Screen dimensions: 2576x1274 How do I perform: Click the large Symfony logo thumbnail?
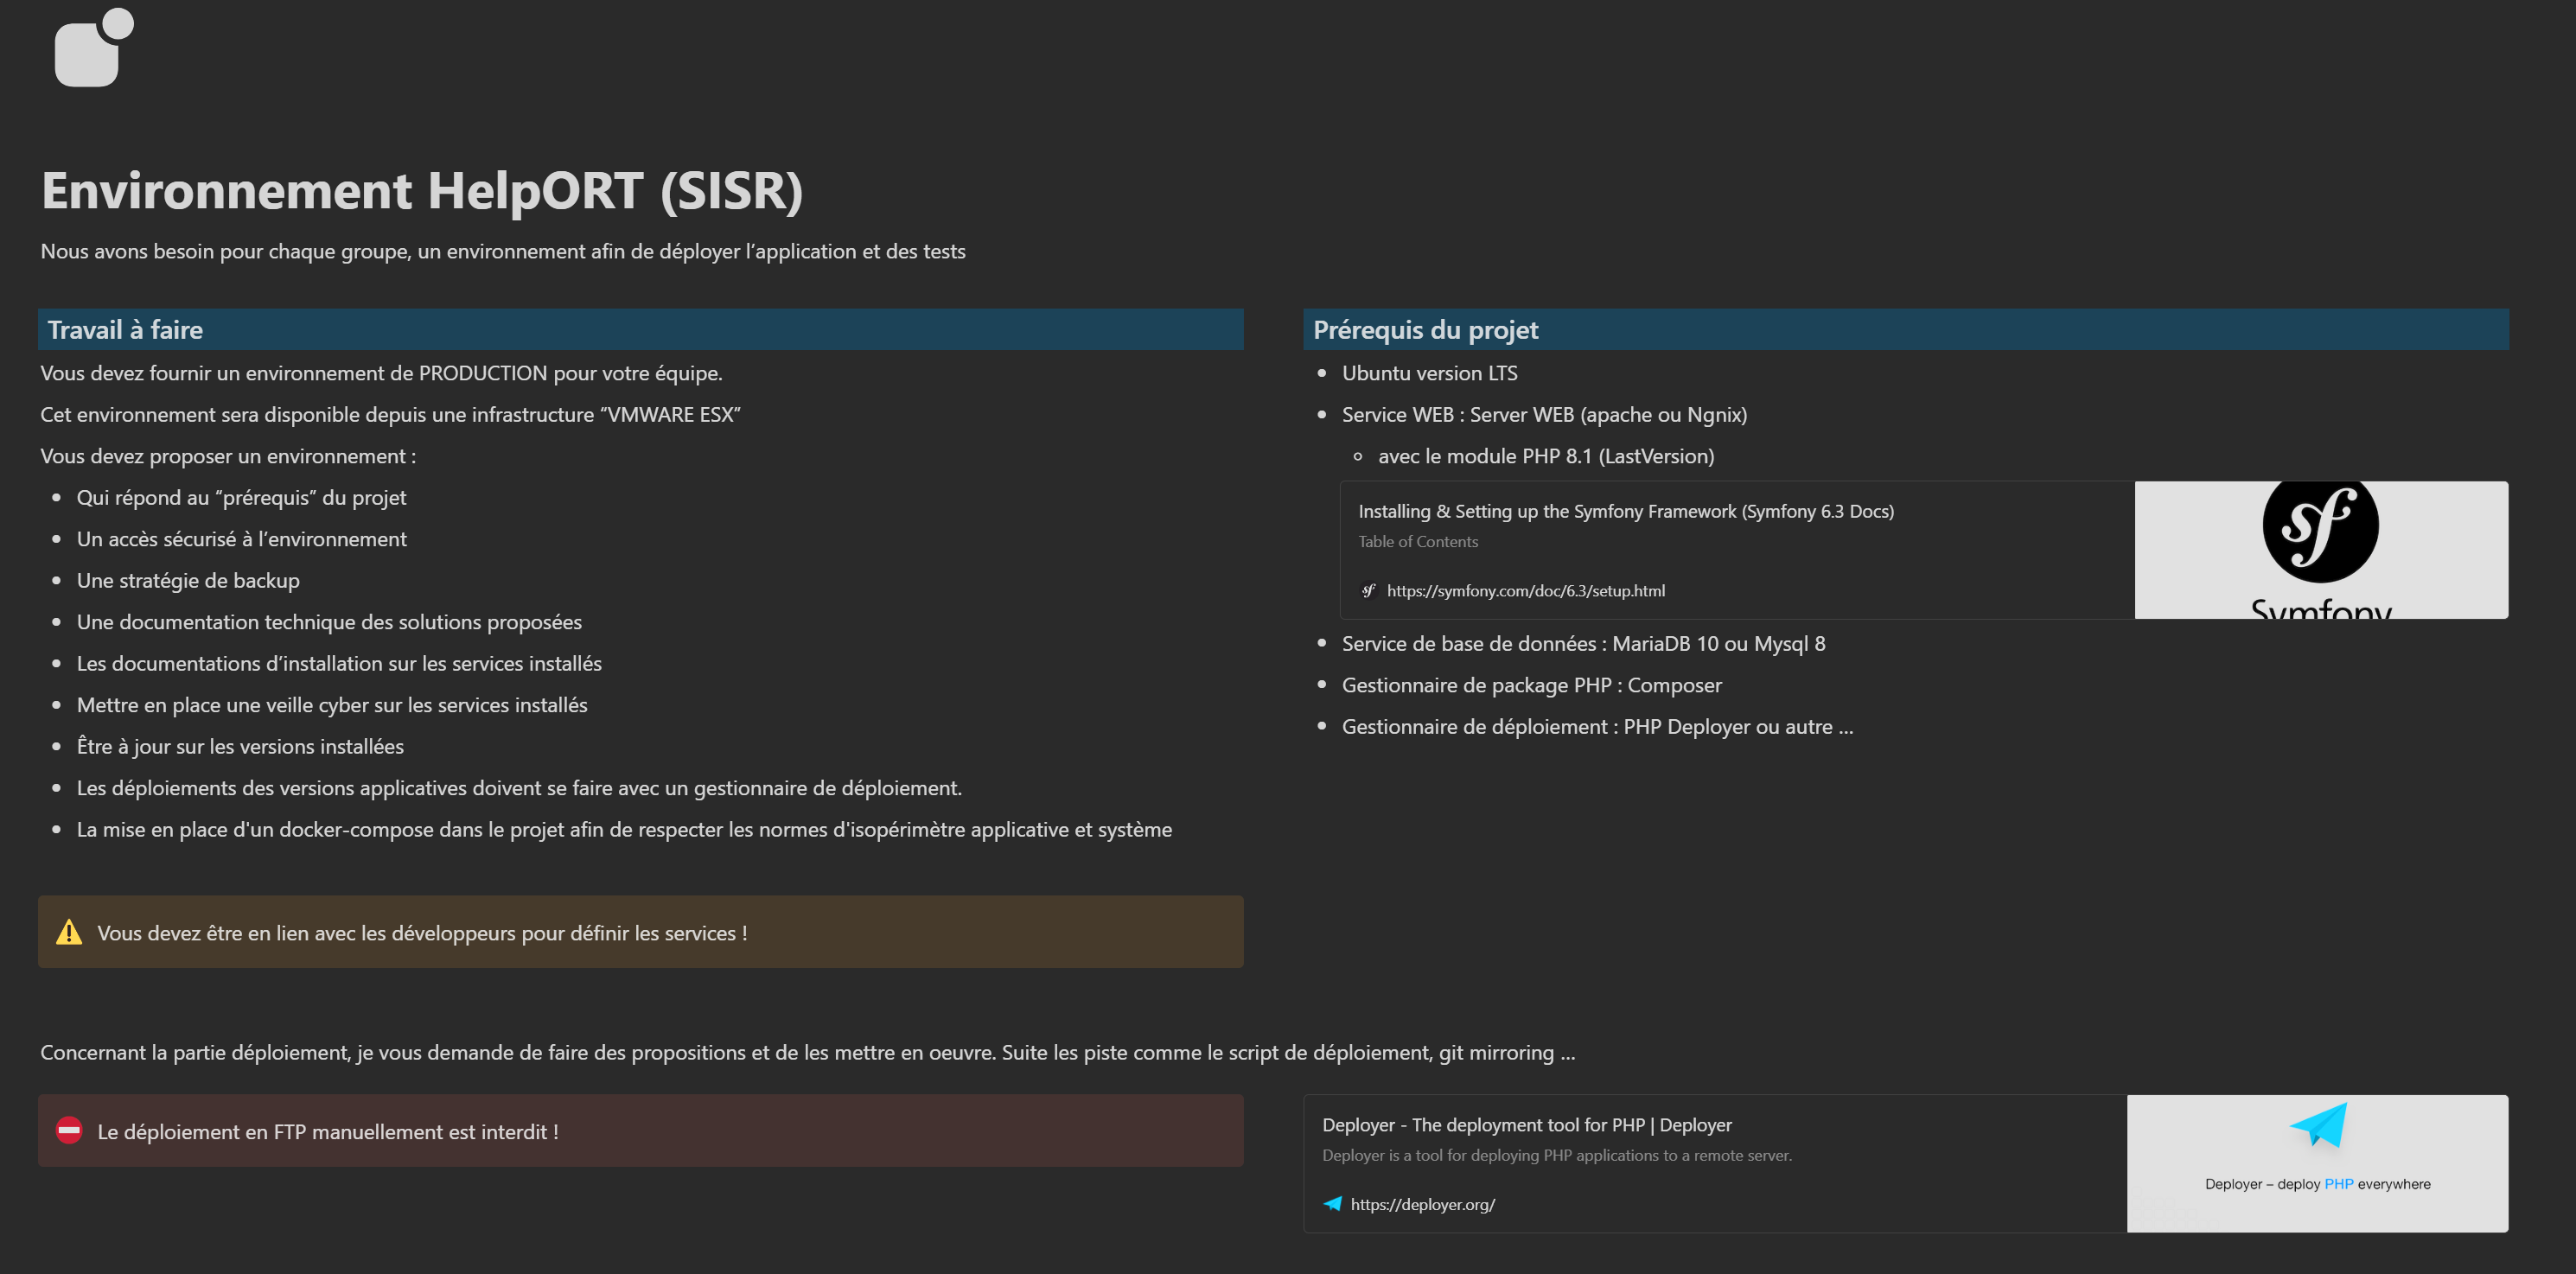click(2320, 549)
